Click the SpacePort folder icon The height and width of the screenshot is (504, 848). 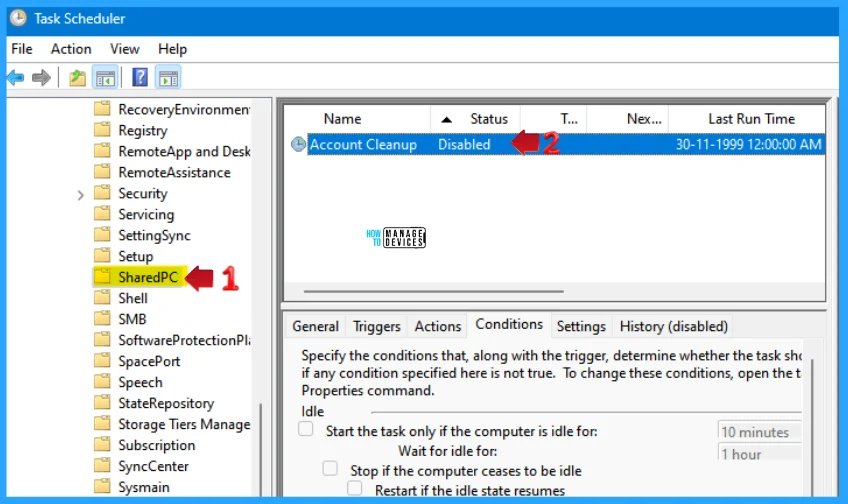tap(102, 361)
